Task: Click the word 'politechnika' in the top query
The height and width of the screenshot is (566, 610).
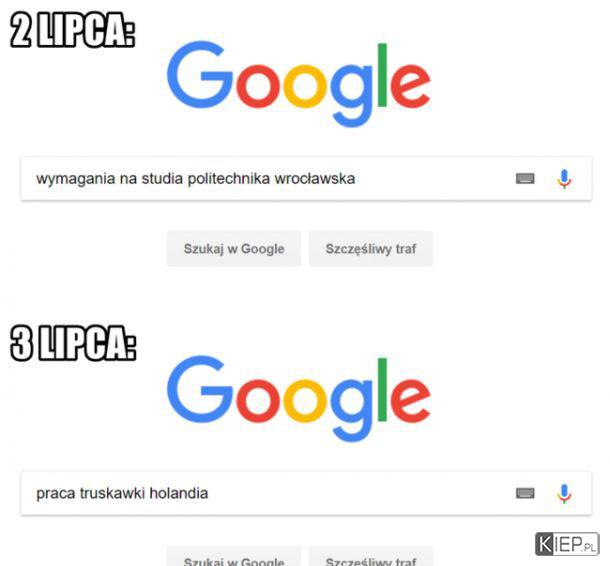Action: pyautogui.click(x=229, y=179)
